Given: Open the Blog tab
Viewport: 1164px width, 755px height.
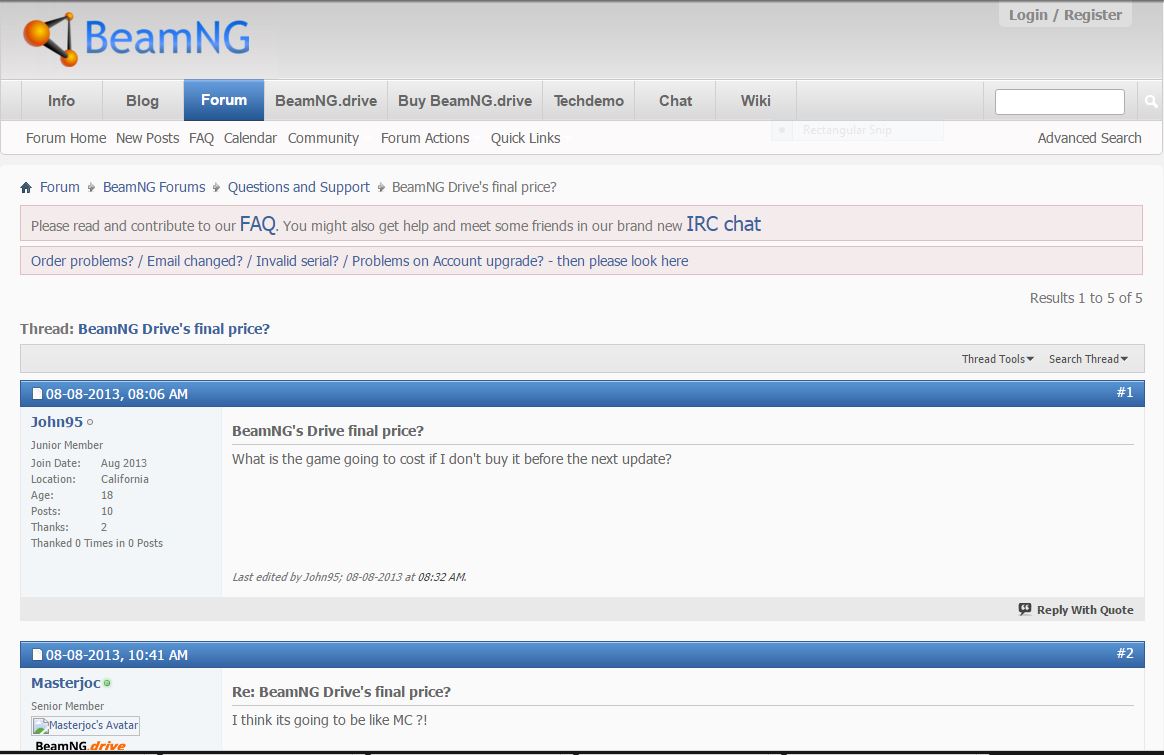Looking at the screenshot, I should (x=143, y=100).
